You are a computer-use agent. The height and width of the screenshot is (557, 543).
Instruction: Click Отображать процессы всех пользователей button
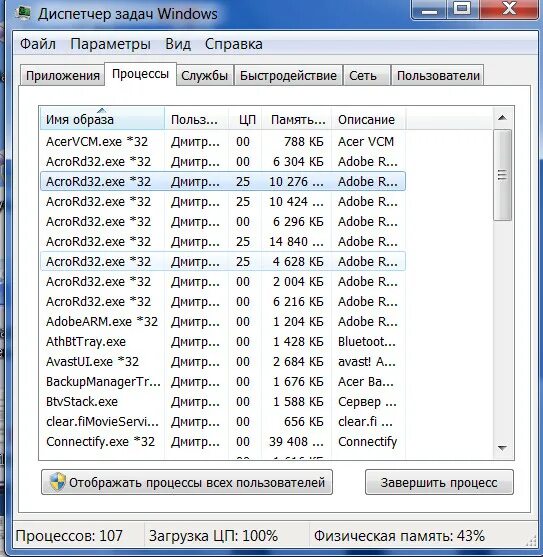click(x=187, y=482)
